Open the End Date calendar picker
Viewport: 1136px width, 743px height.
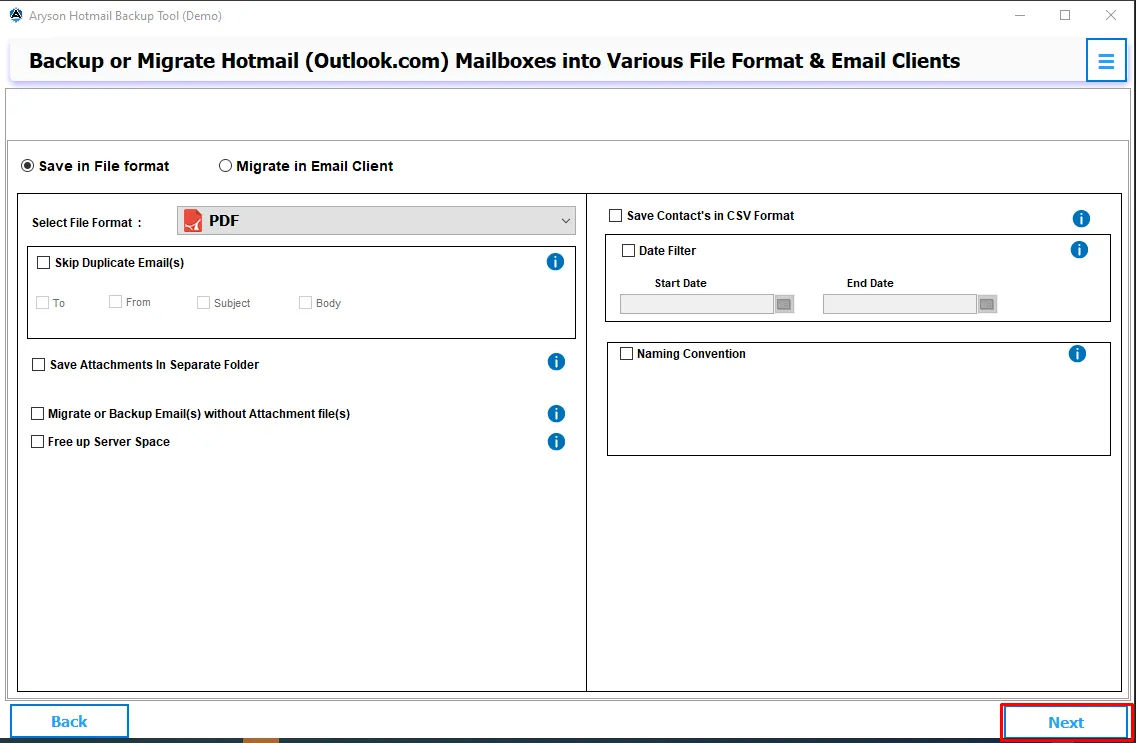point(987,304)
